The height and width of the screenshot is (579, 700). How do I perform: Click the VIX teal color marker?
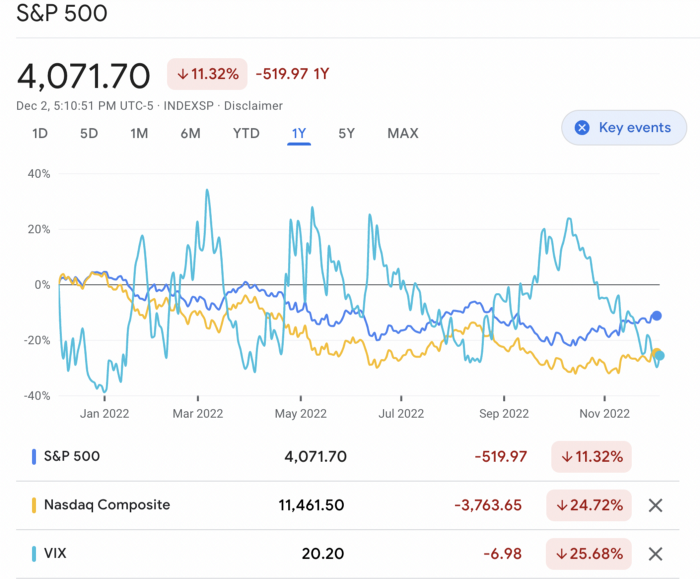point(34,554)
